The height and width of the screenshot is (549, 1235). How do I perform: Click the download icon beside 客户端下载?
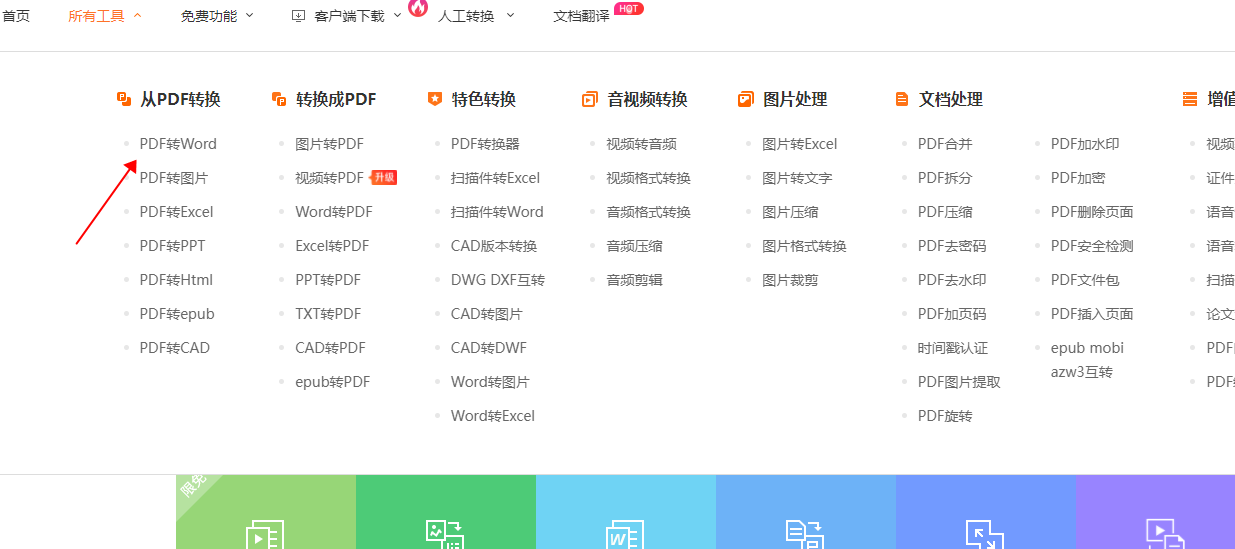click(298, 16)
